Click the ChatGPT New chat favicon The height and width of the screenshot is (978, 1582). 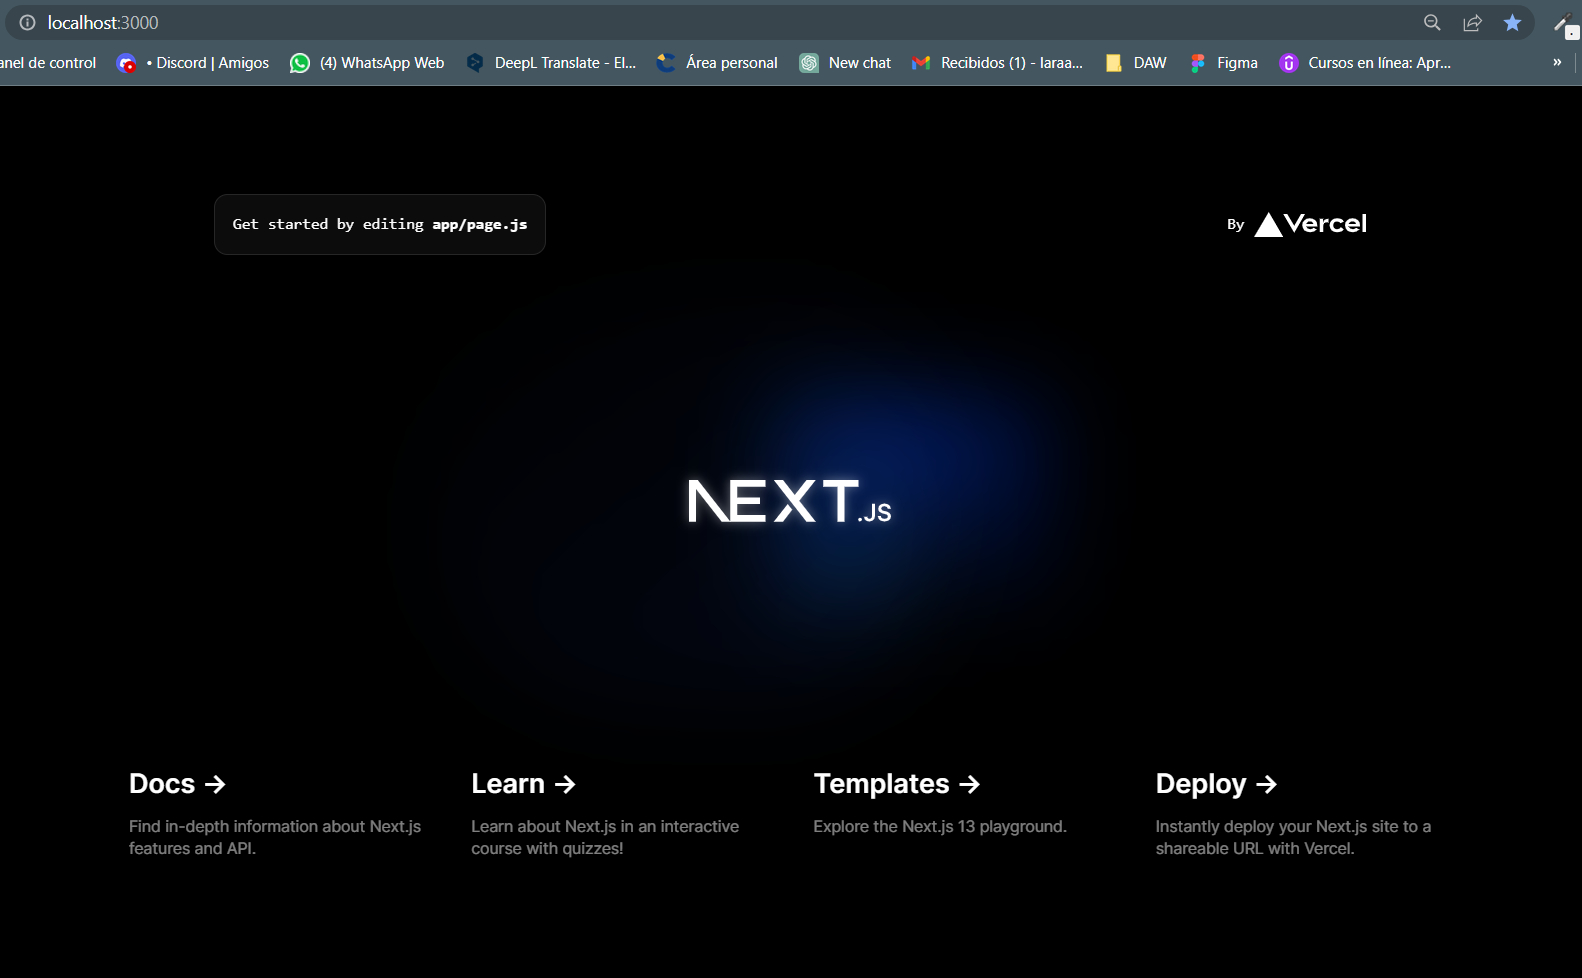809,63
